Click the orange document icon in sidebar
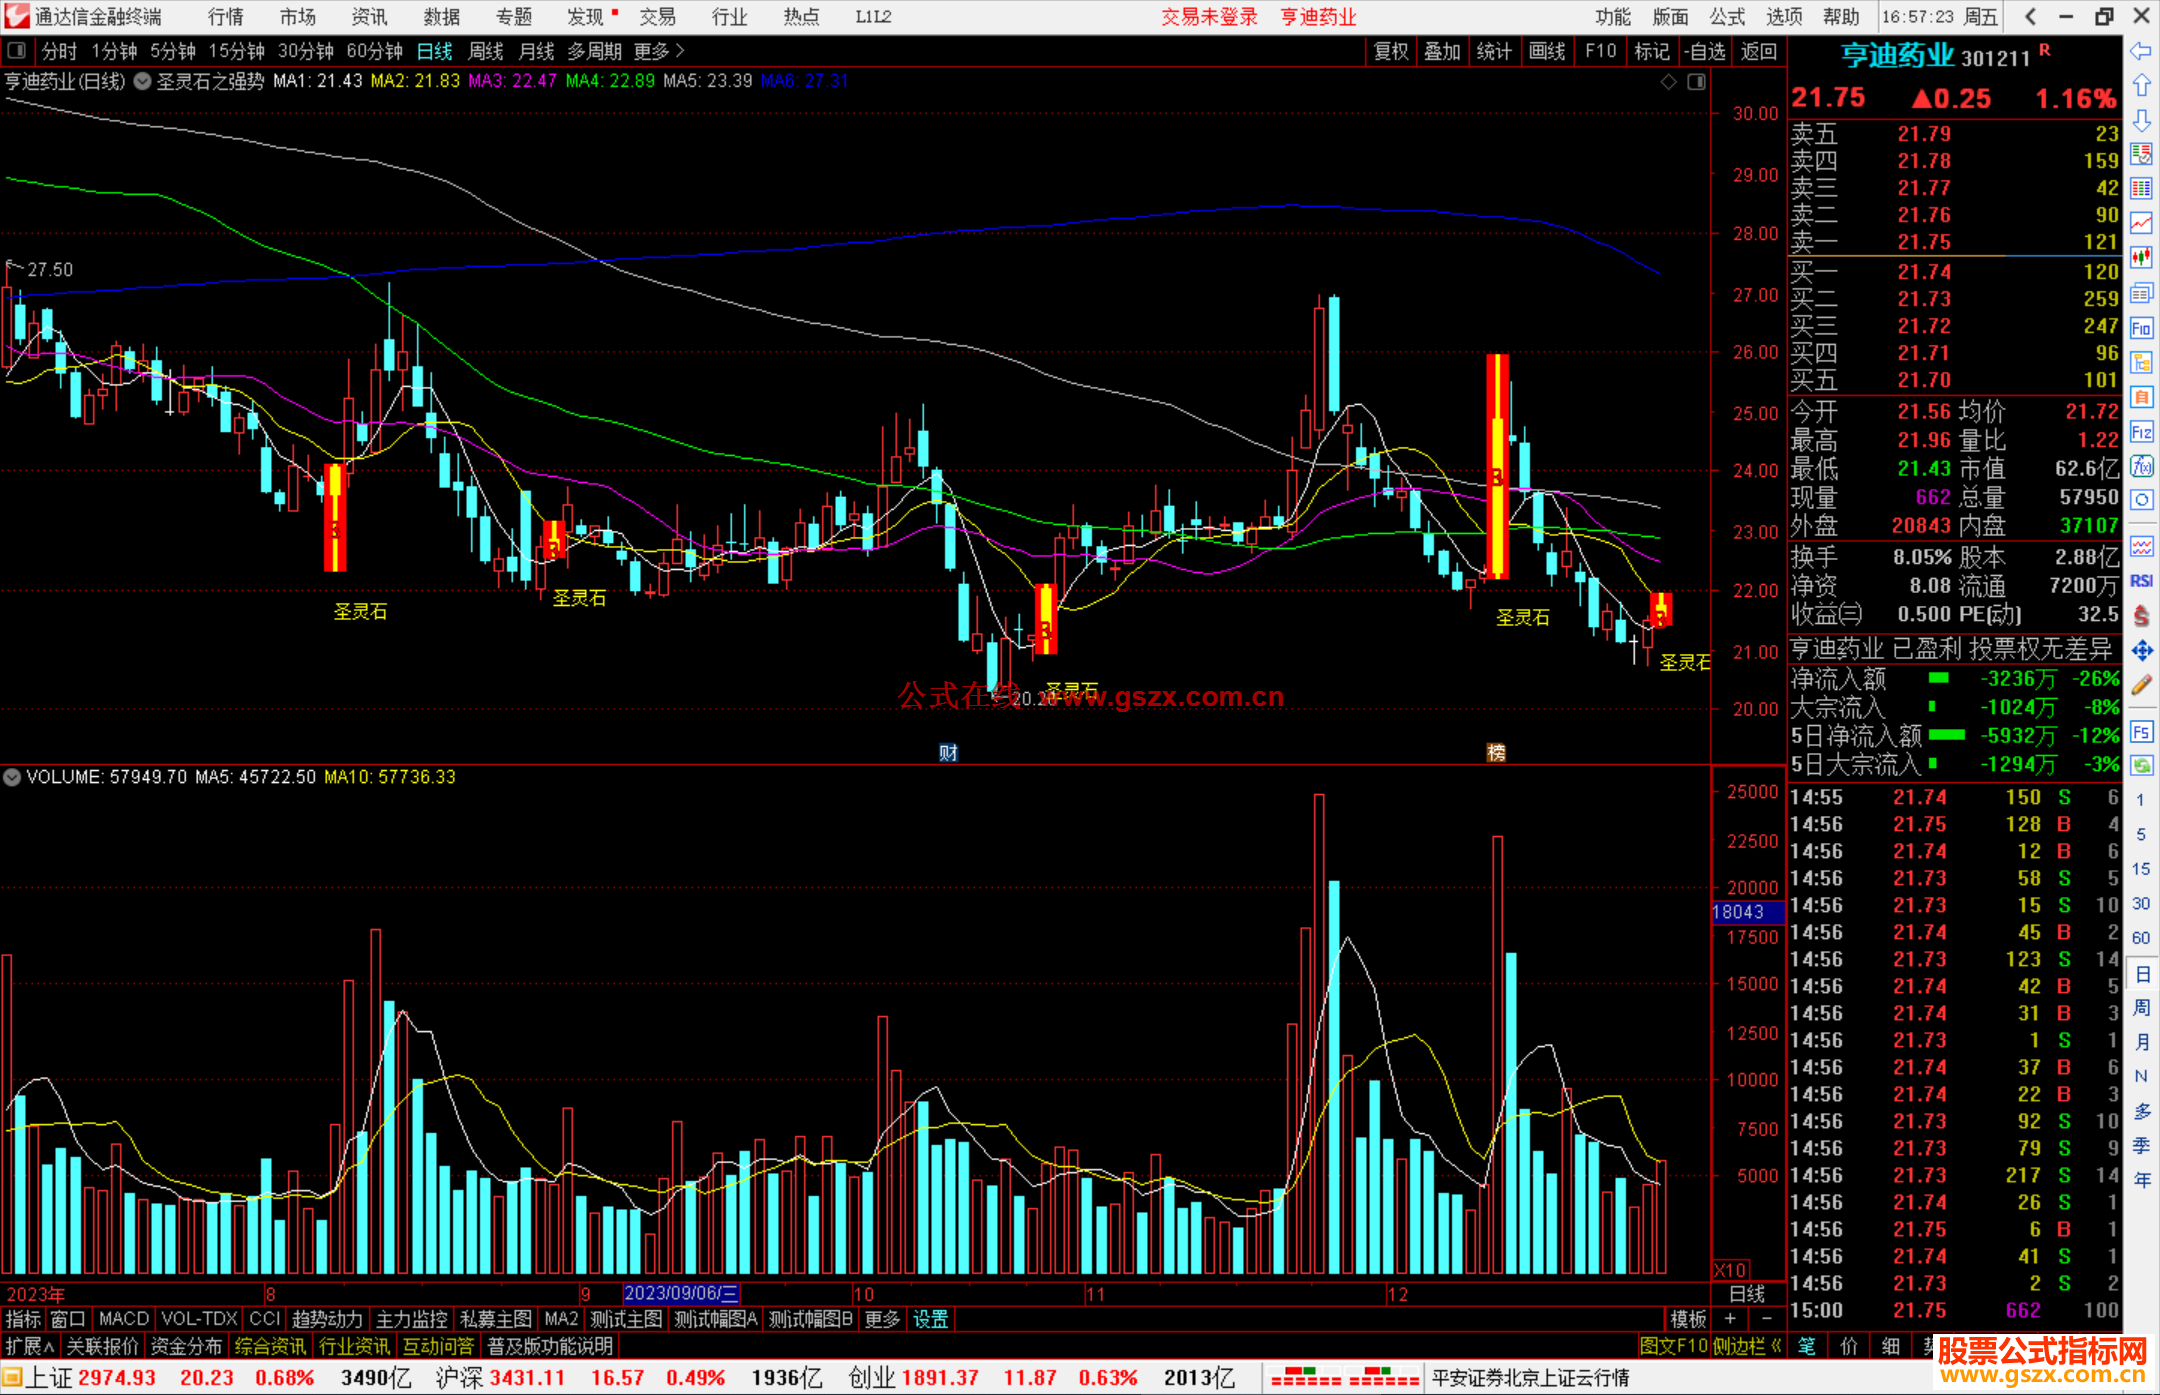Viewport: 2160px width, 1395px height. (x=2141, y=397)
